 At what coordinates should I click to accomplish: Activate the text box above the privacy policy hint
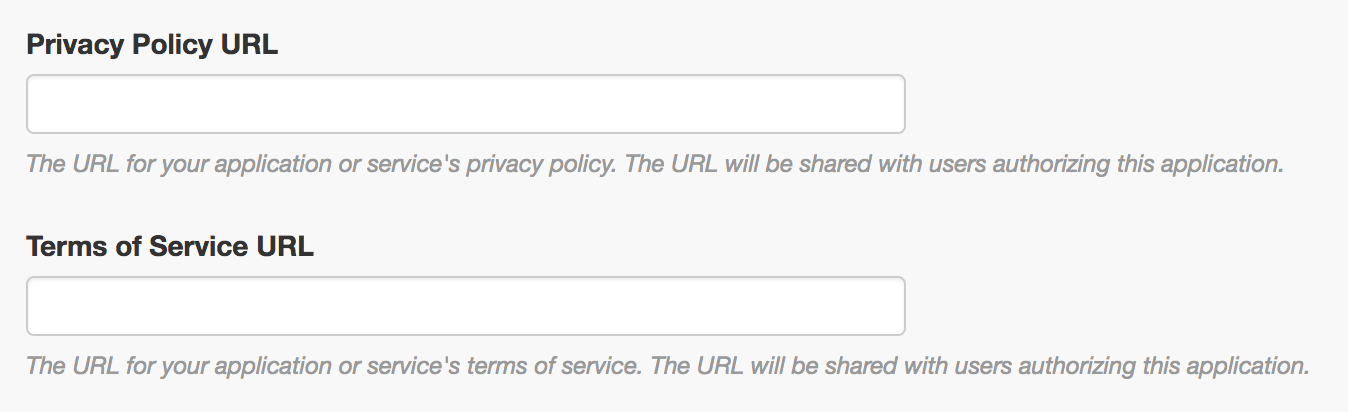[465, 104]
